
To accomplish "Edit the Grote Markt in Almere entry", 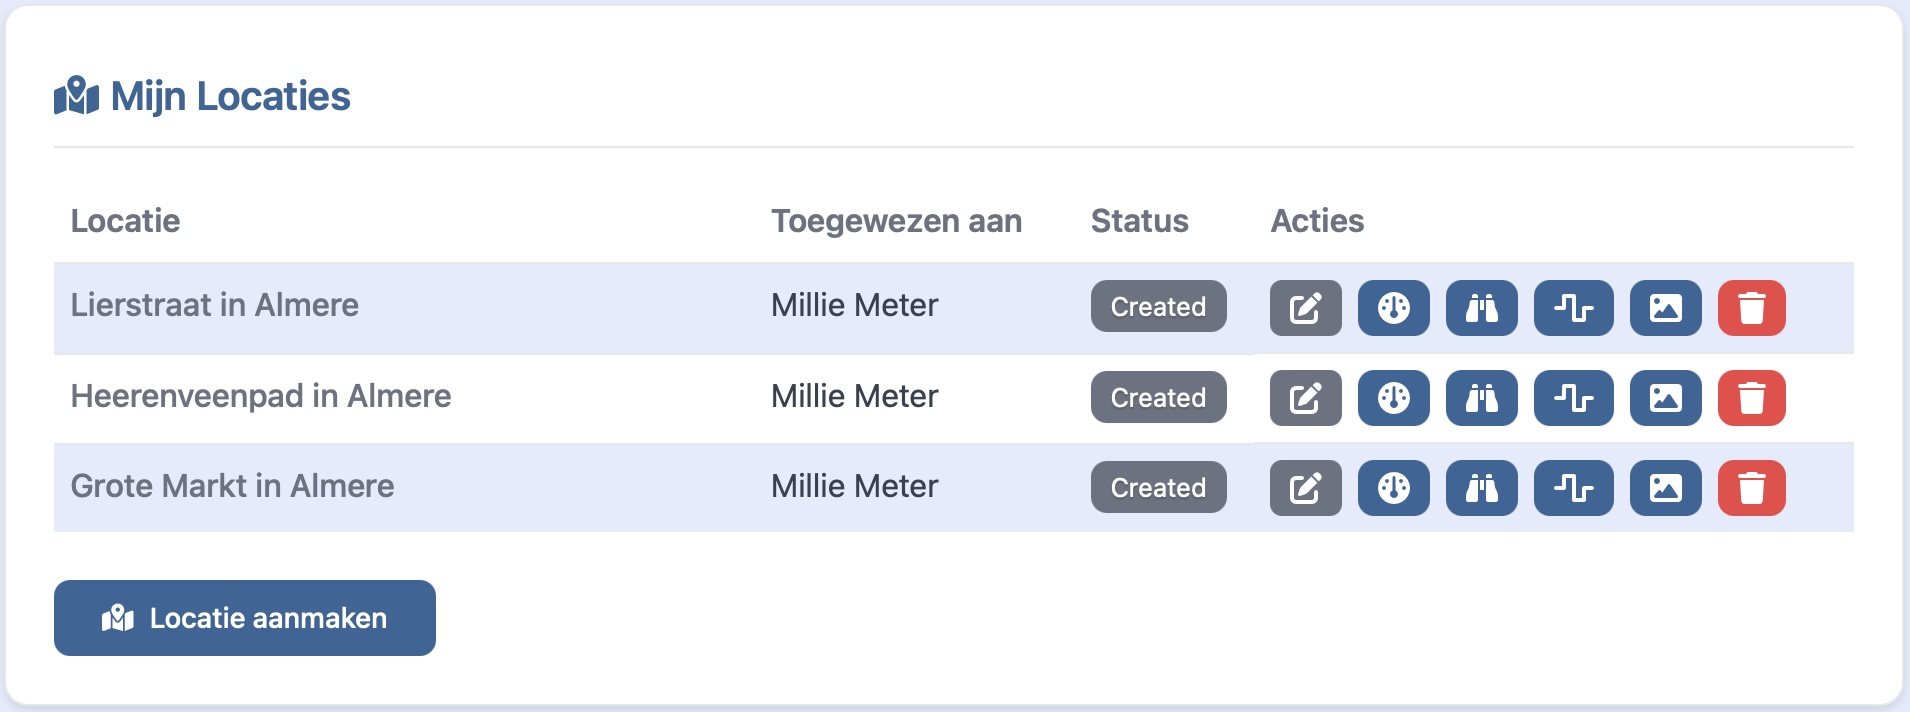I will point(1303,488).
